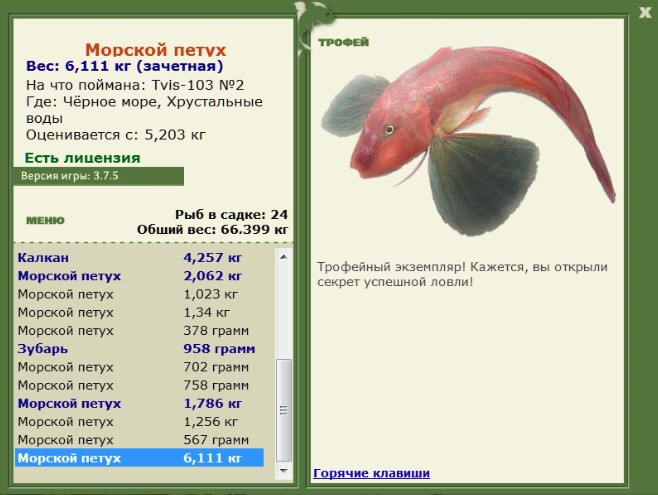This screenshot has height=495, width=658.
Task: Click the Общий вес: 66.399 кг text
Action: (212, 230)
